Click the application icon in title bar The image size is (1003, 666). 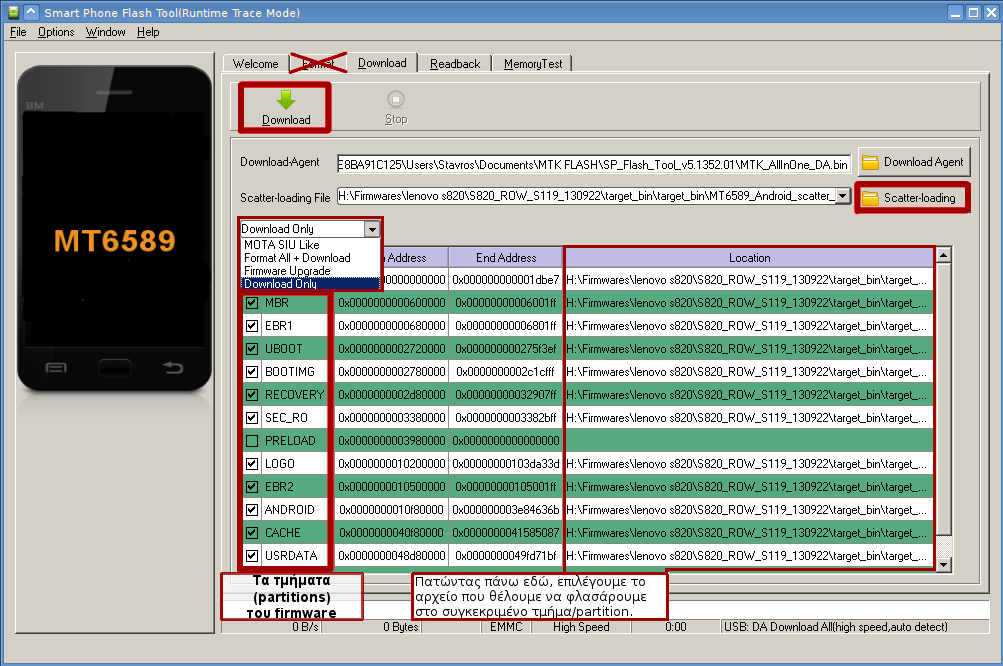13,12
